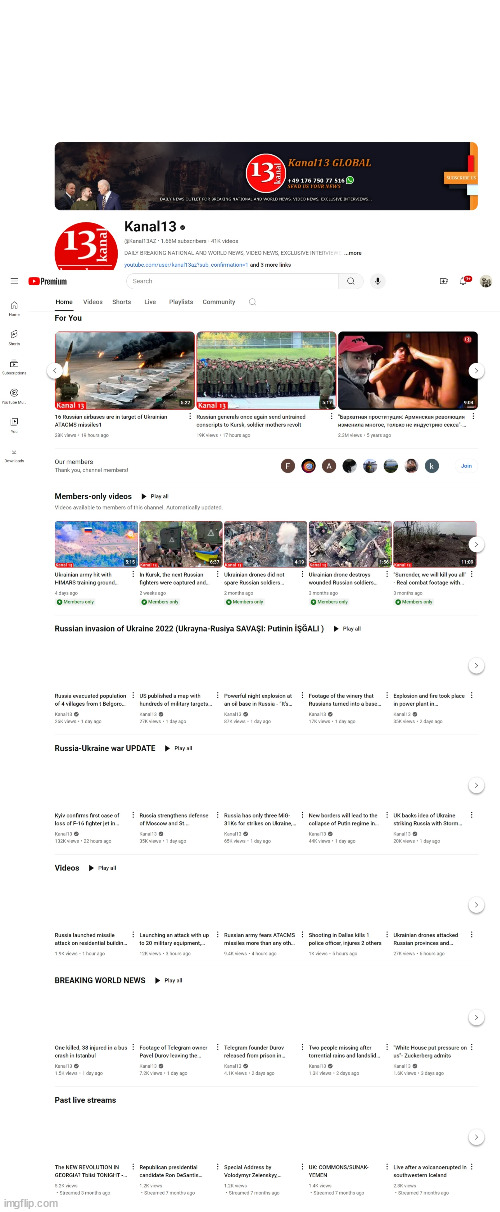Viewport: 500px width, 1212px height.
Task: Go to Home in sidebar
Action: (x=14, y=308)
